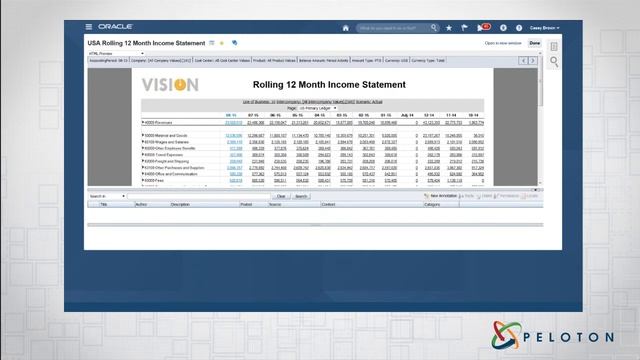This screenshot has height=360, width=640.
Task: Click the Scenario Actual header link
Action: pyautogui.click(x=369, y=102)
